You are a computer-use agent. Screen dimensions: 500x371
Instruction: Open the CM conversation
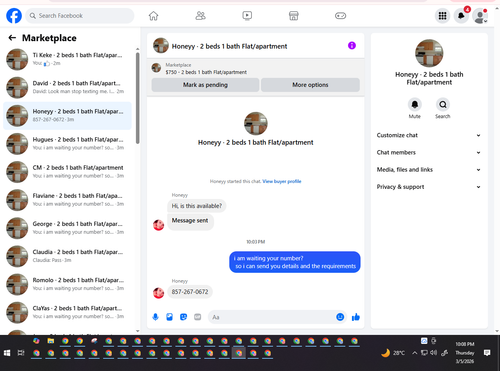67,172
